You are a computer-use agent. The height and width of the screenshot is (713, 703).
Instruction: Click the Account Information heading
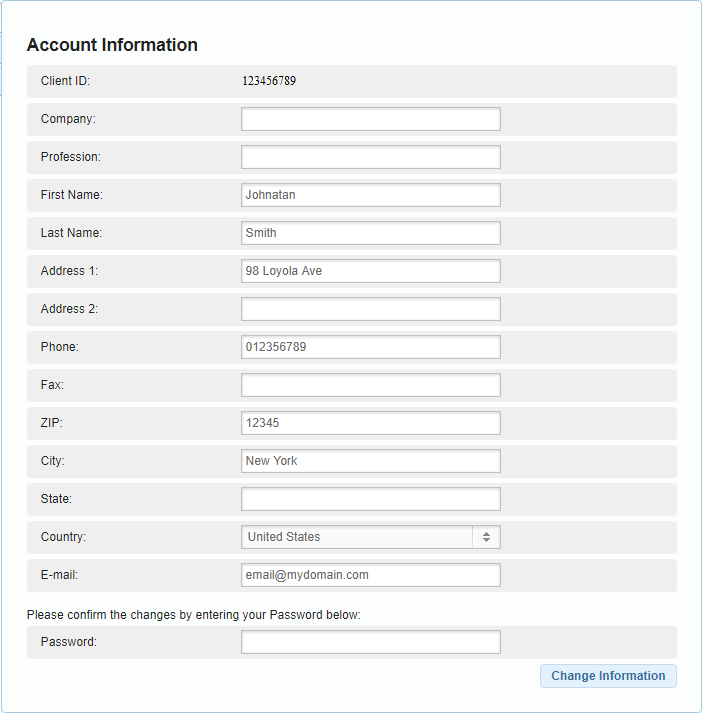112,45
